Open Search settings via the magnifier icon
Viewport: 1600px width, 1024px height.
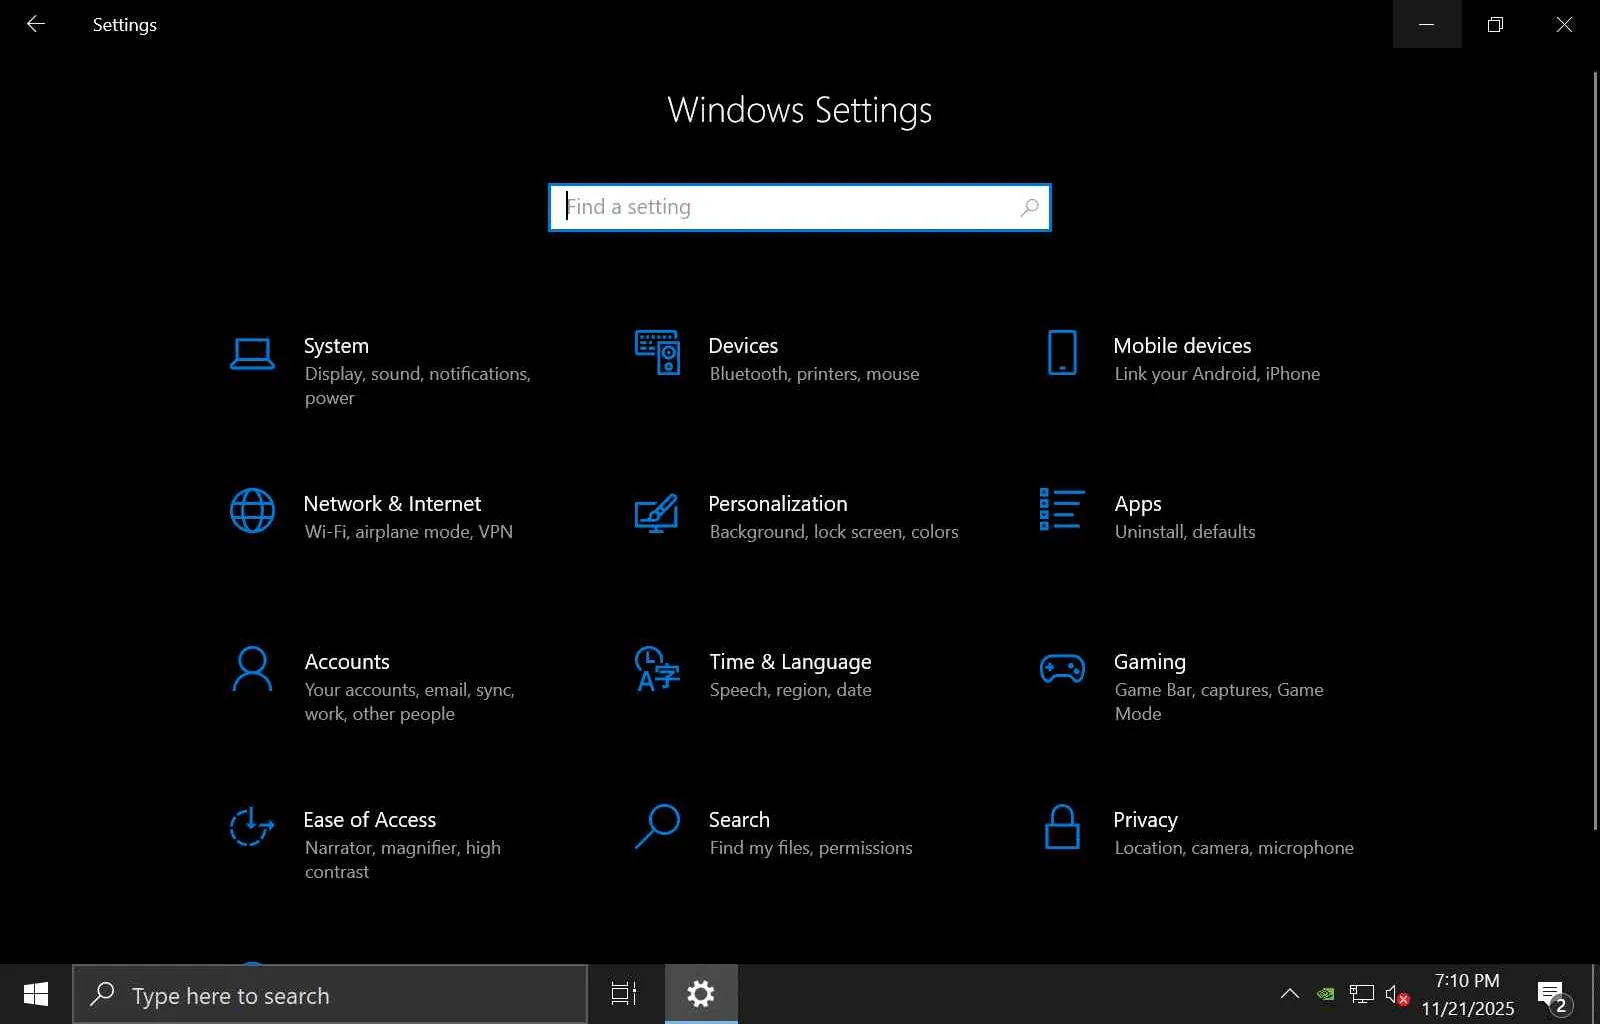coord(657,827)
